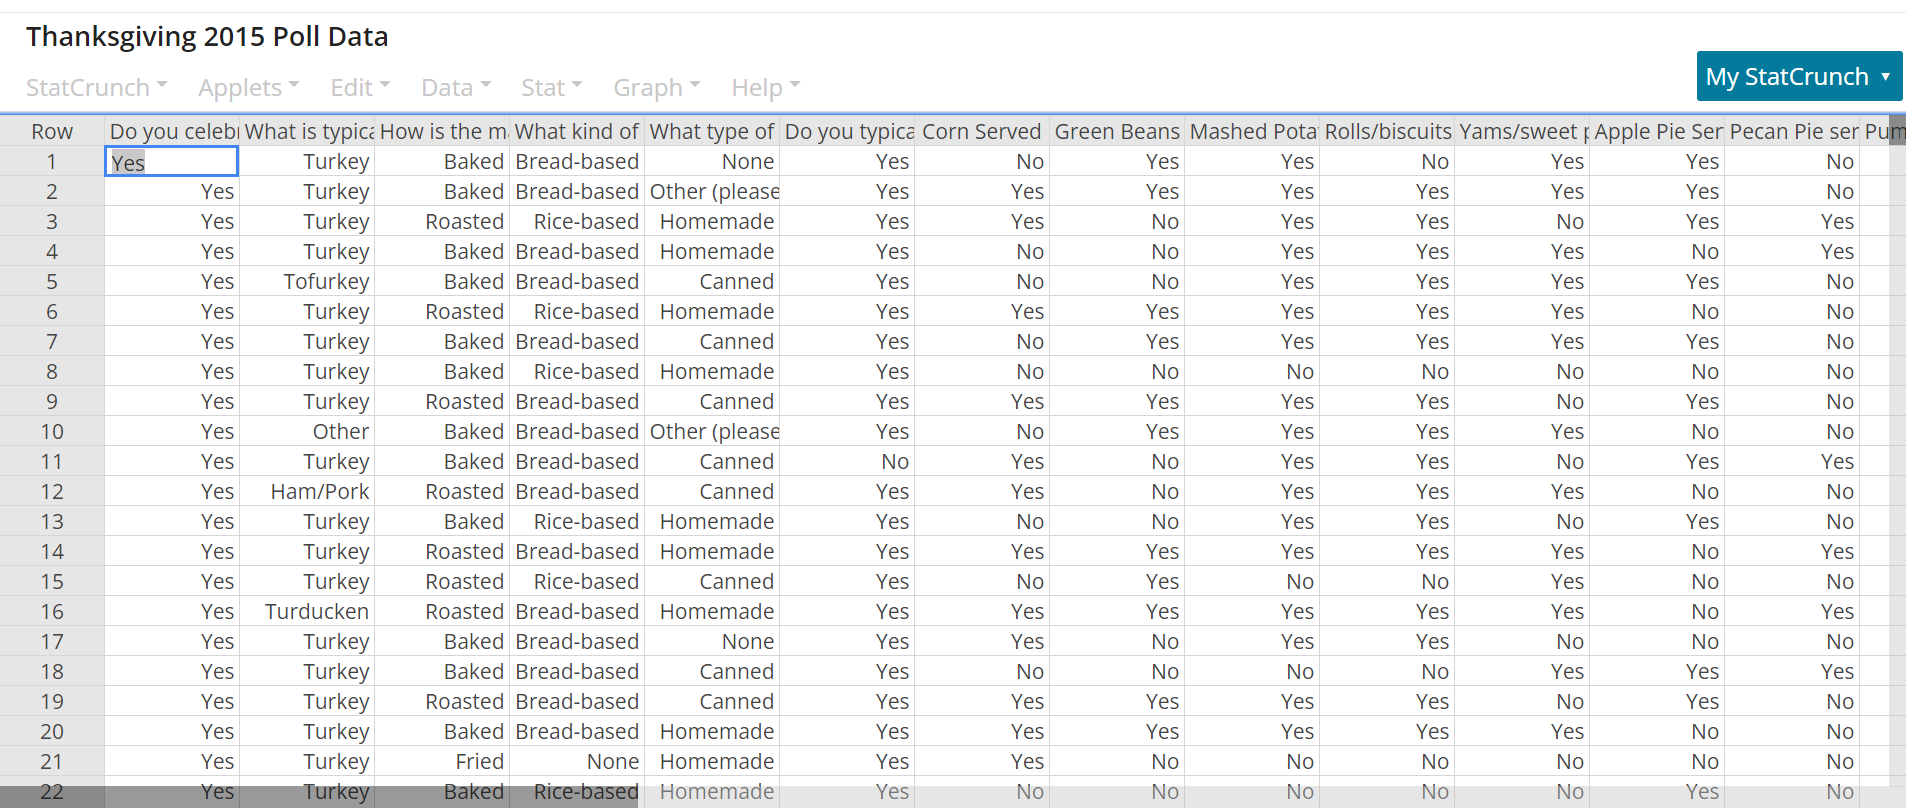Expand the My StatCrunch dropdown
Screen dimensions: 1906x808
pos(1798,75)
